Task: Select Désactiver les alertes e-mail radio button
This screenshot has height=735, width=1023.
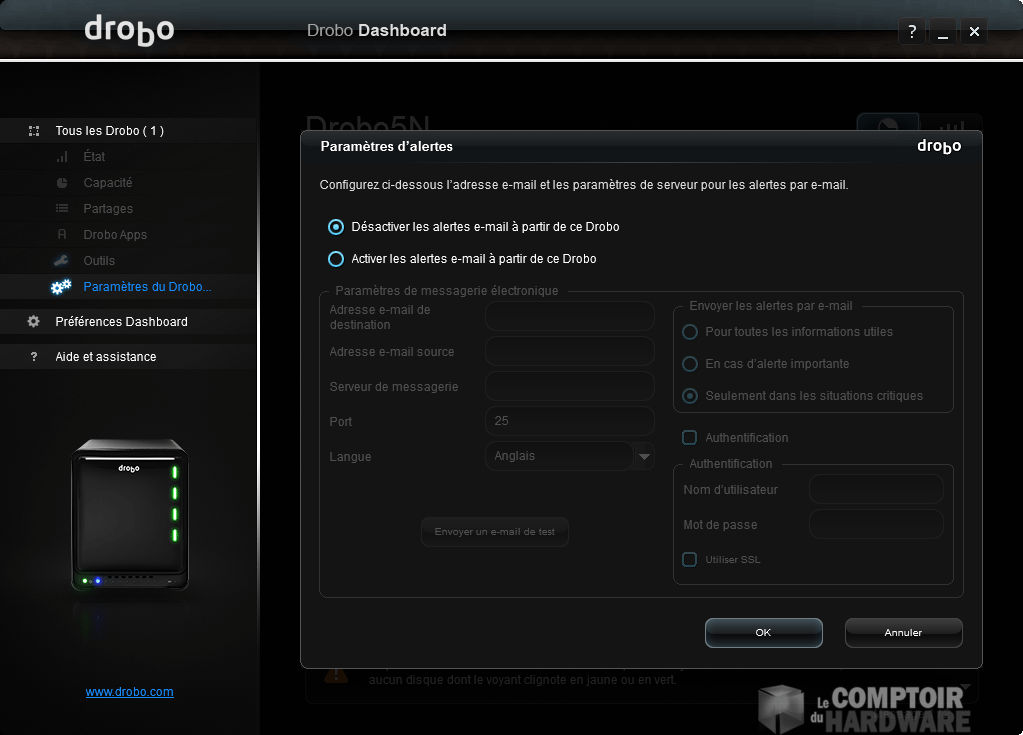Action: point(336,227)
